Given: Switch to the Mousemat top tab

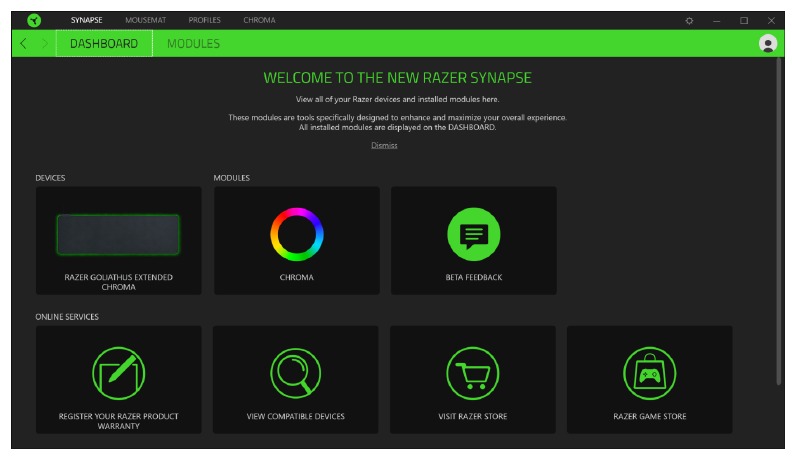Looking at the screenshot, I should [145, 20].
